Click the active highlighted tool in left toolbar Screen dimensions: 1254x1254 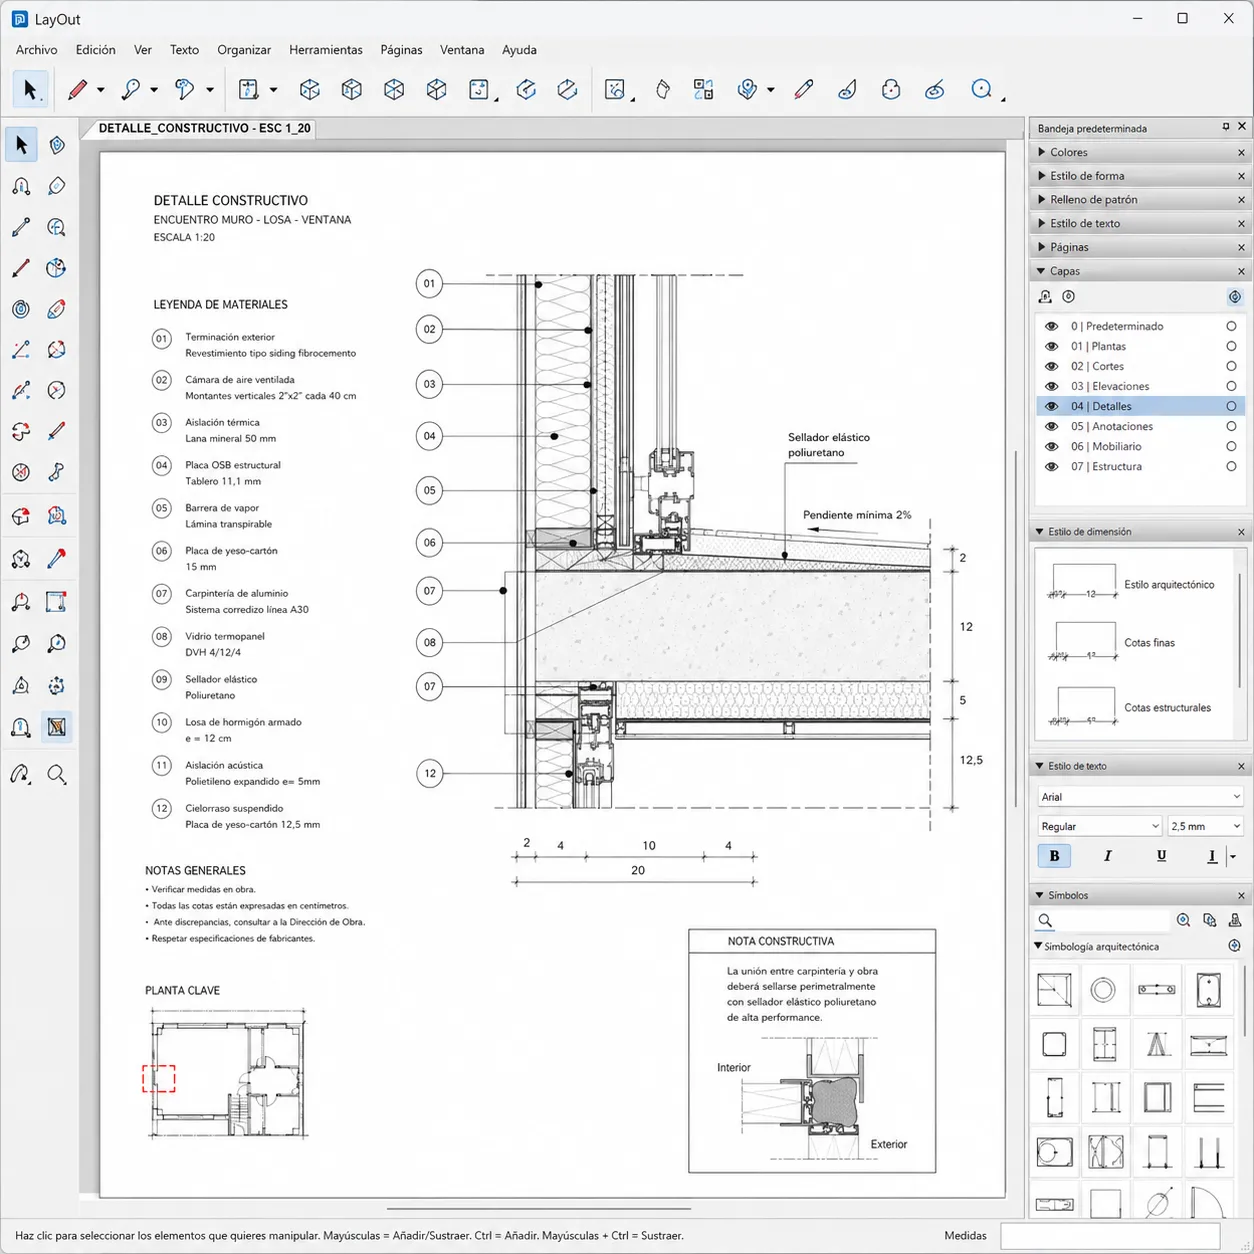[57, 727]
